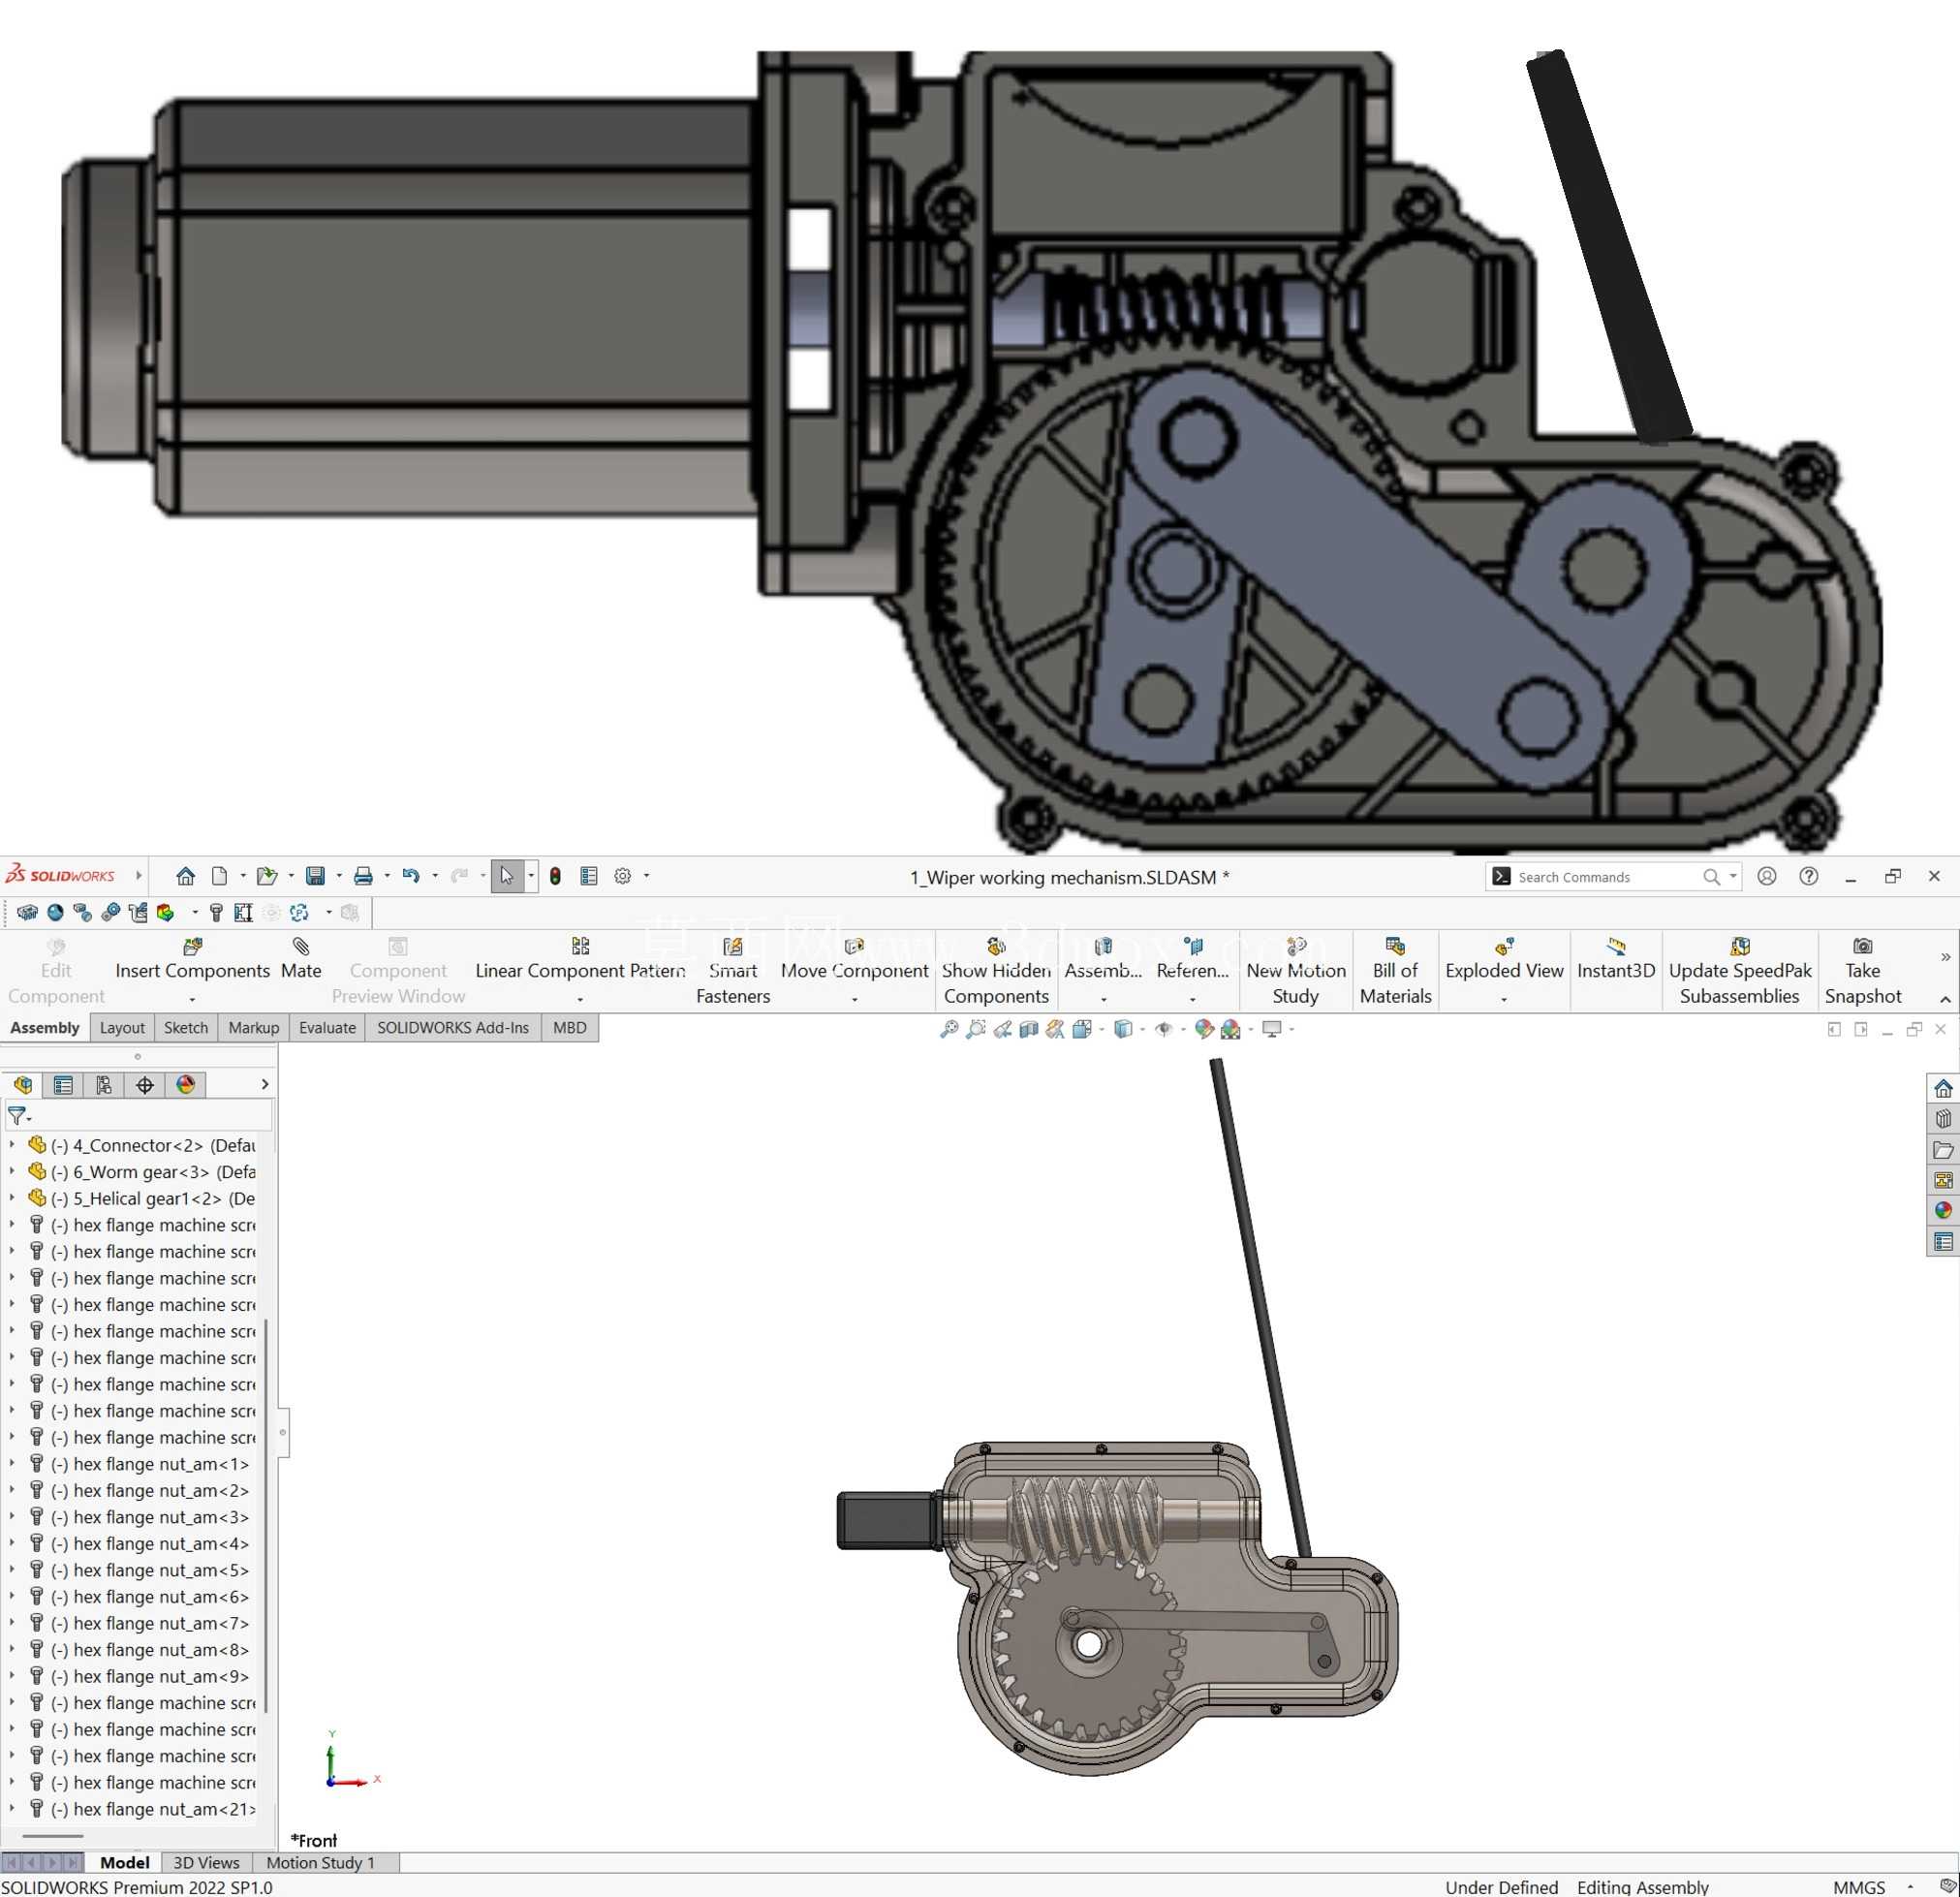
Task: Print the document with the printer icon
Action: click(x=363, y=876)
